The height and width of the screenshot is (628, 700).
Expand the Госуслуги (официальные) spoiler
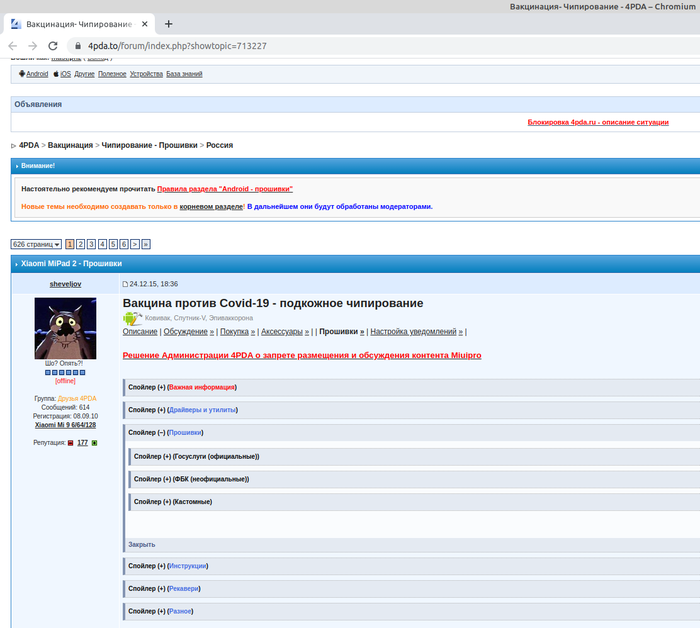(196, 456)
